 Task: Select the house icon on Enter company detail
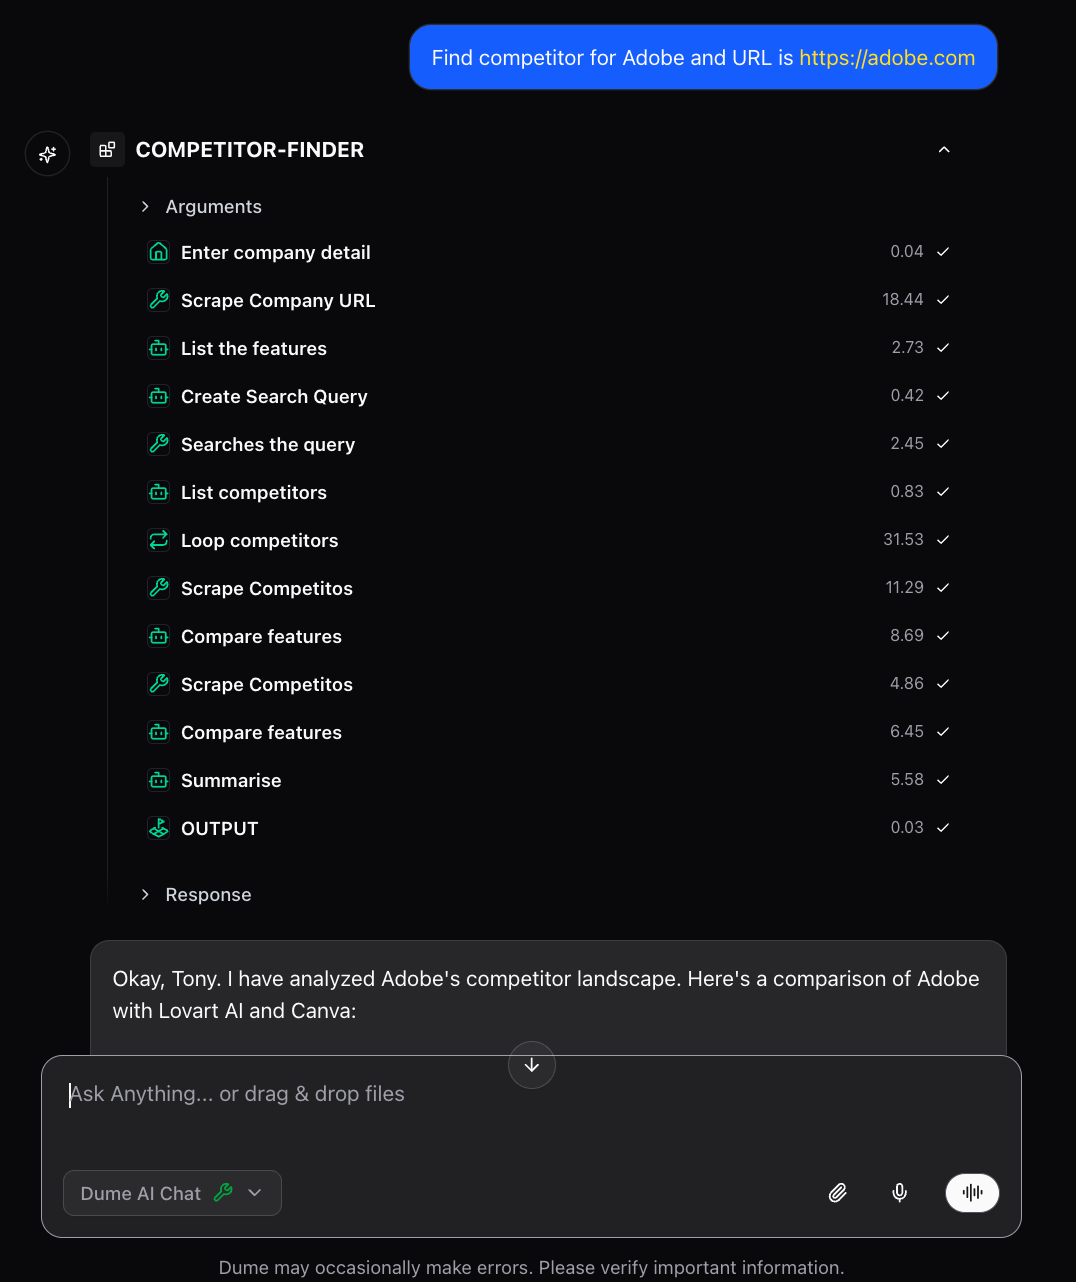(158, 252)
